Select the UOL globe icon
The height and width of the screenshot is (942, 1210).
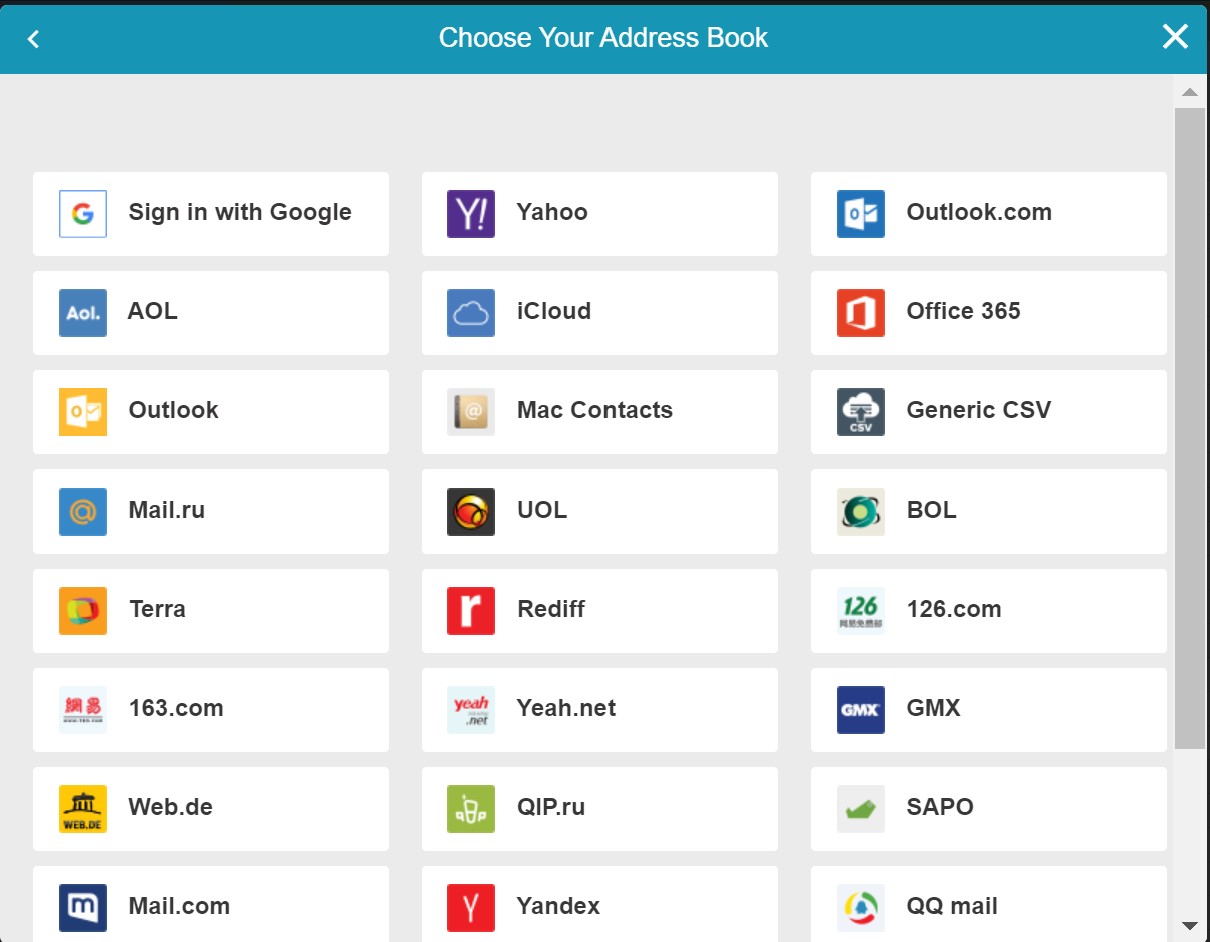tap(471, 512)
